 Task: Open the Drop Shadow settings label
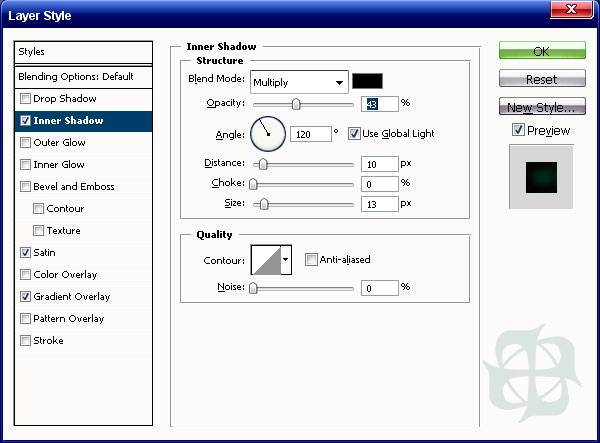pos(65,99)
